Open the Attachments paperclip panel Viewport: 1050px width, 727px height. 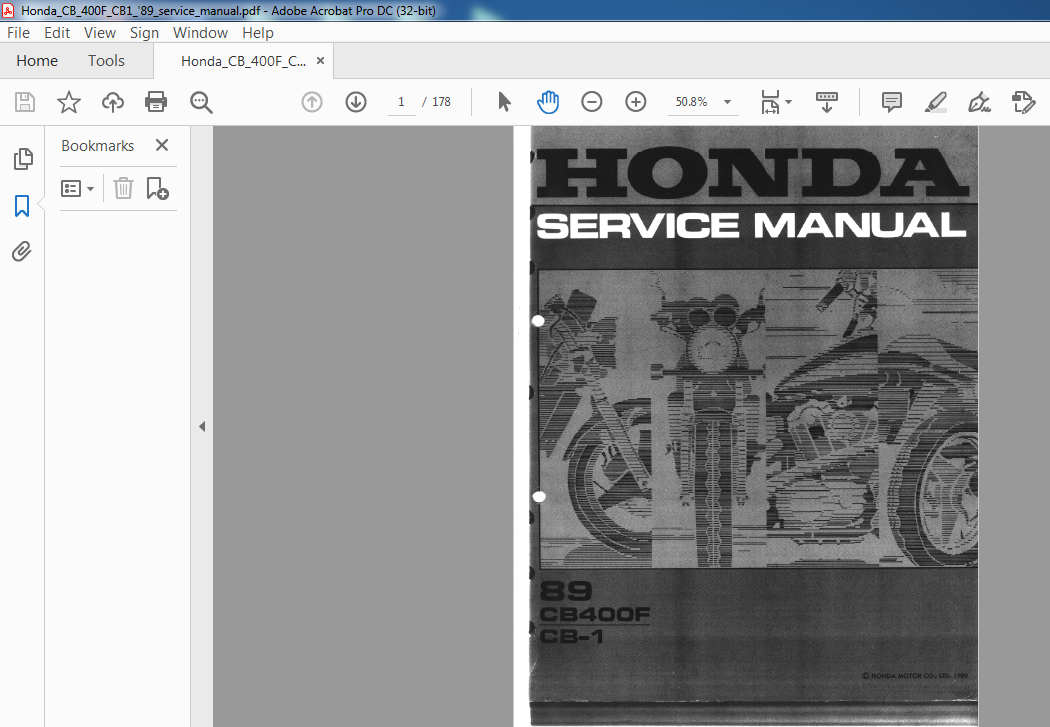[21, 252]
